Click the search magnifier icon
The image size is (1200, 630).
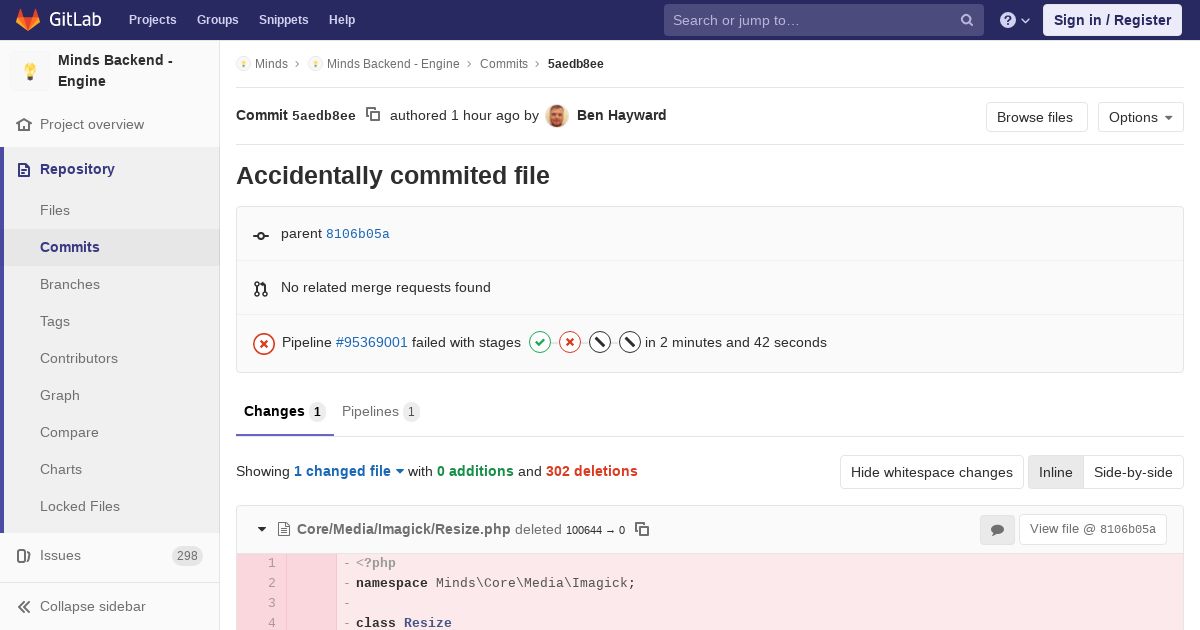point(967,20)
